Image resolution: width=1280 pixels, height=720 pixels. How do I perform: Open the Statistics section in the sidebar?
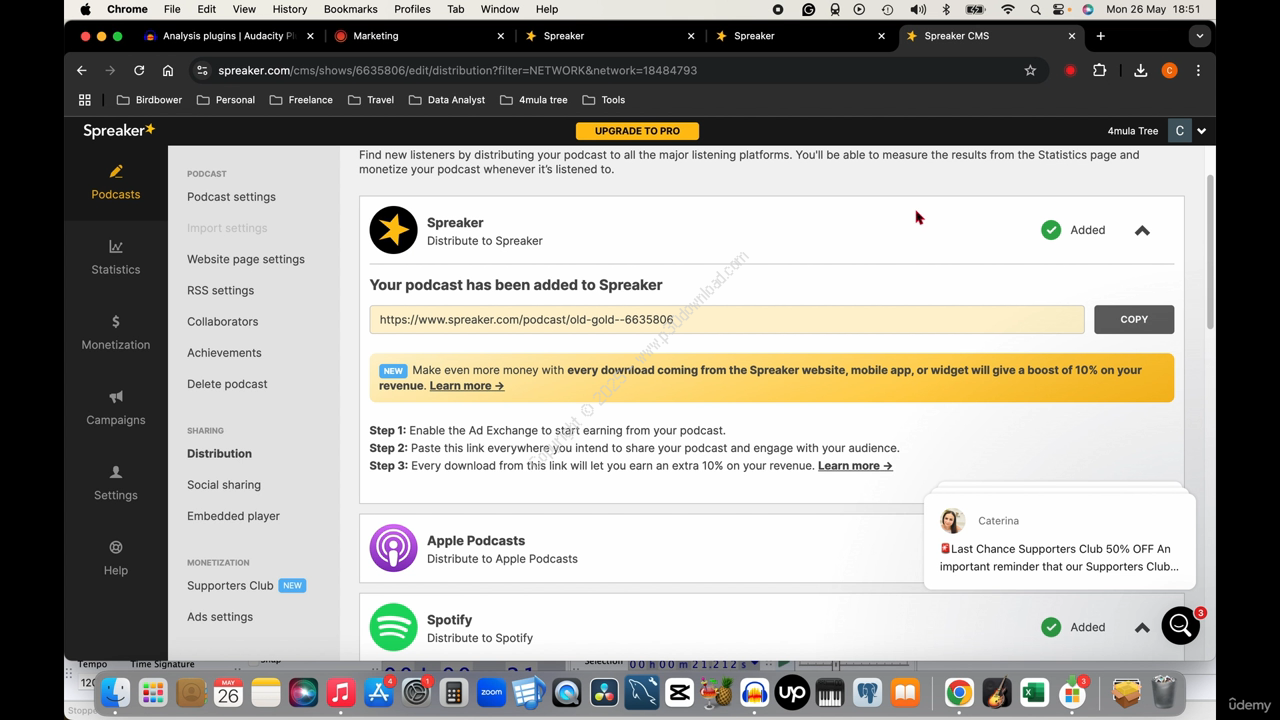coord(116,258)
